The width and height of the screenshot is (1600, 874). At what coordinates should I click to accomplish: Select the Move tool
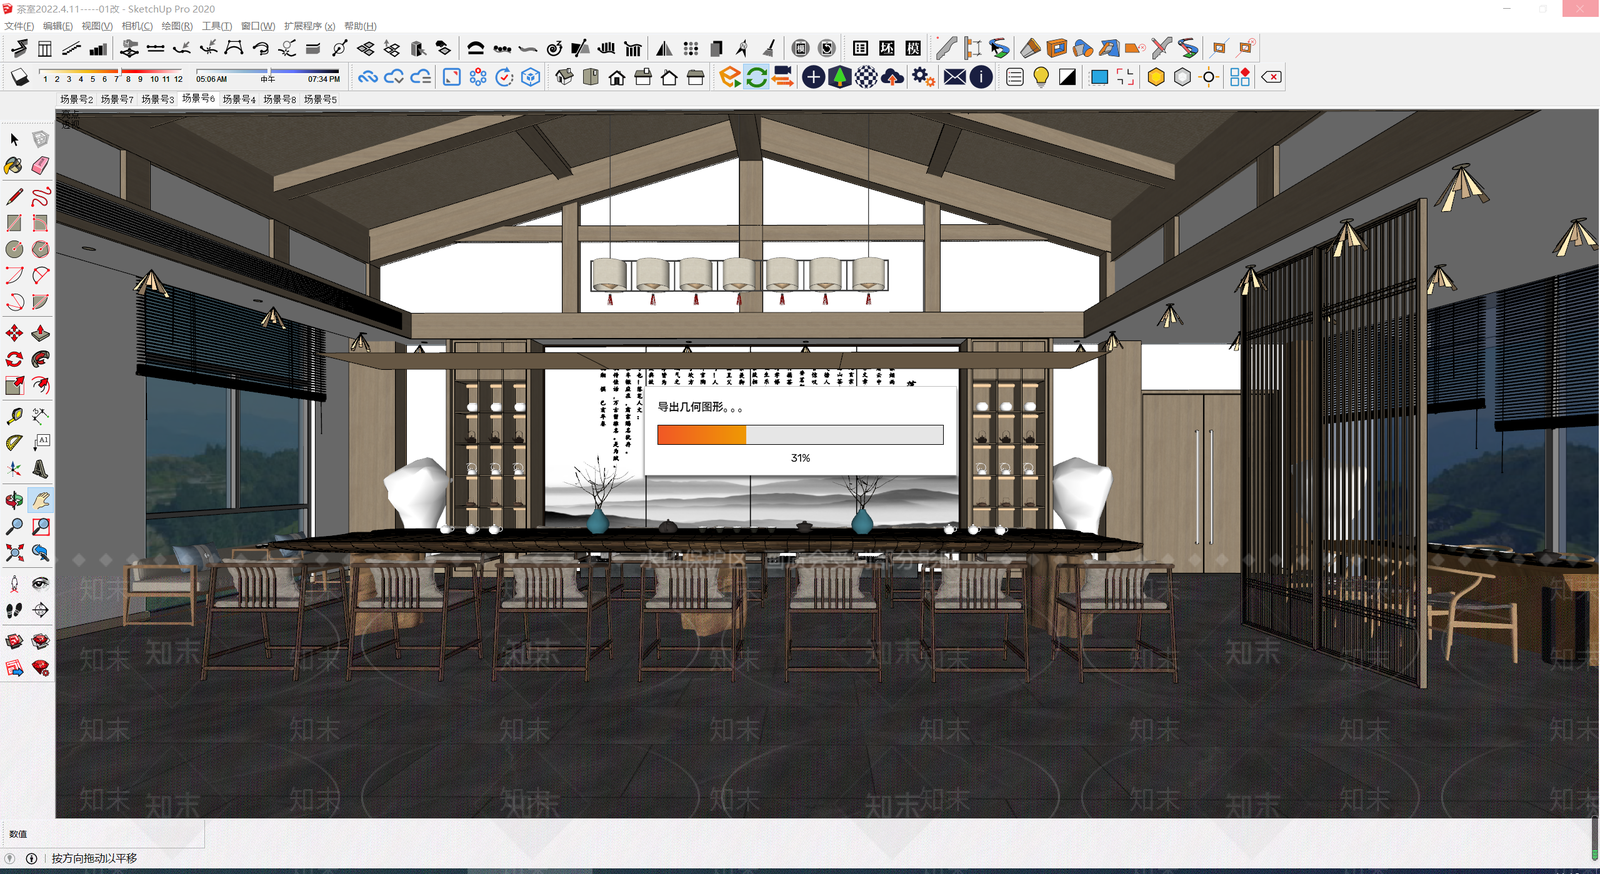pyautogui.click(x=14, y=333)
